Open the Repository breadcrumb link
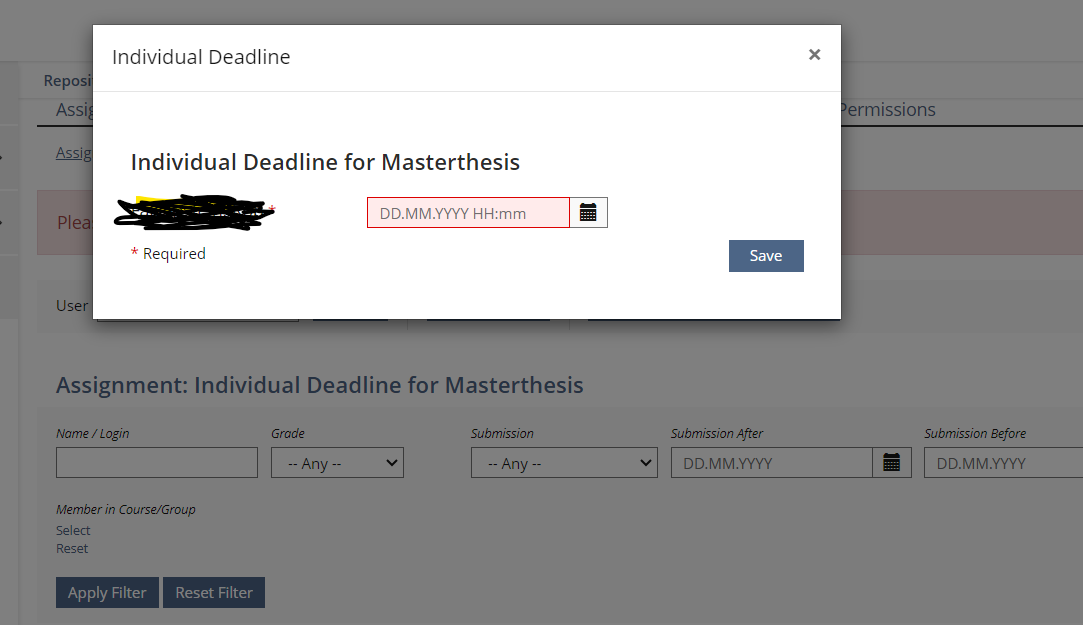The width and height of the screenshot is (1083, 625). click(x=68, y=81)
